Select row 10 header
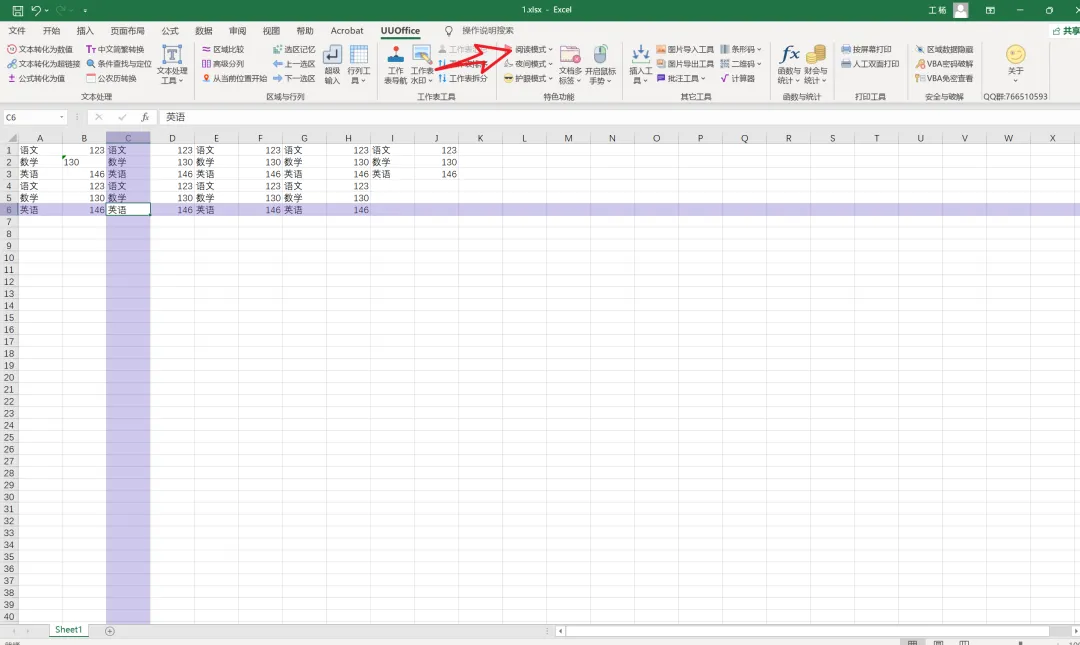This screenshot has width=1080, height=645. point(9,258)
